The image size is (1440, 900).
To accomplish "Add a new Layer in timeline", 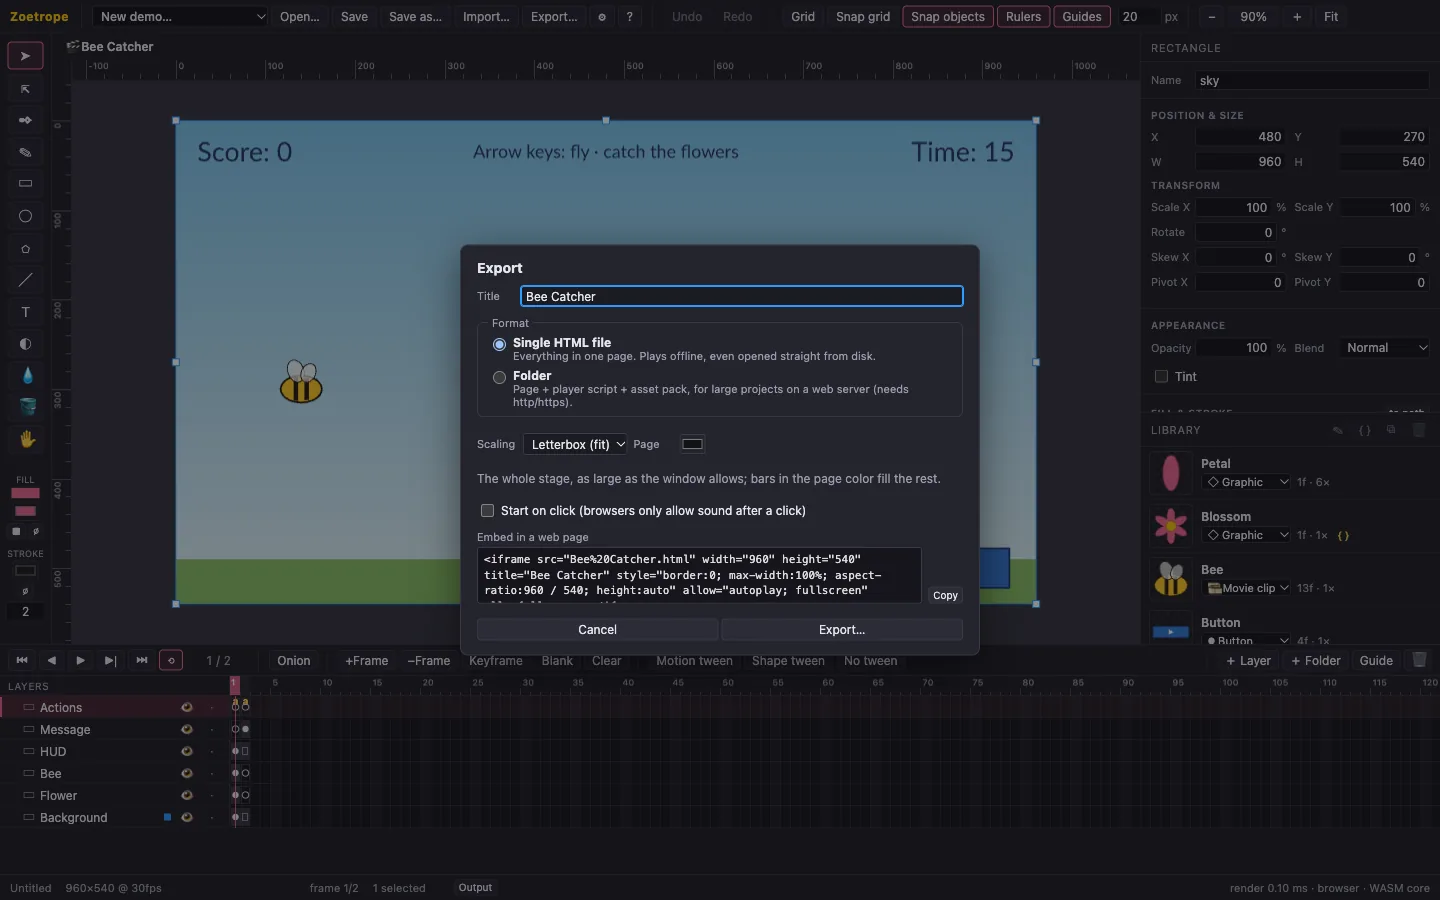I will click(1248, 661).
